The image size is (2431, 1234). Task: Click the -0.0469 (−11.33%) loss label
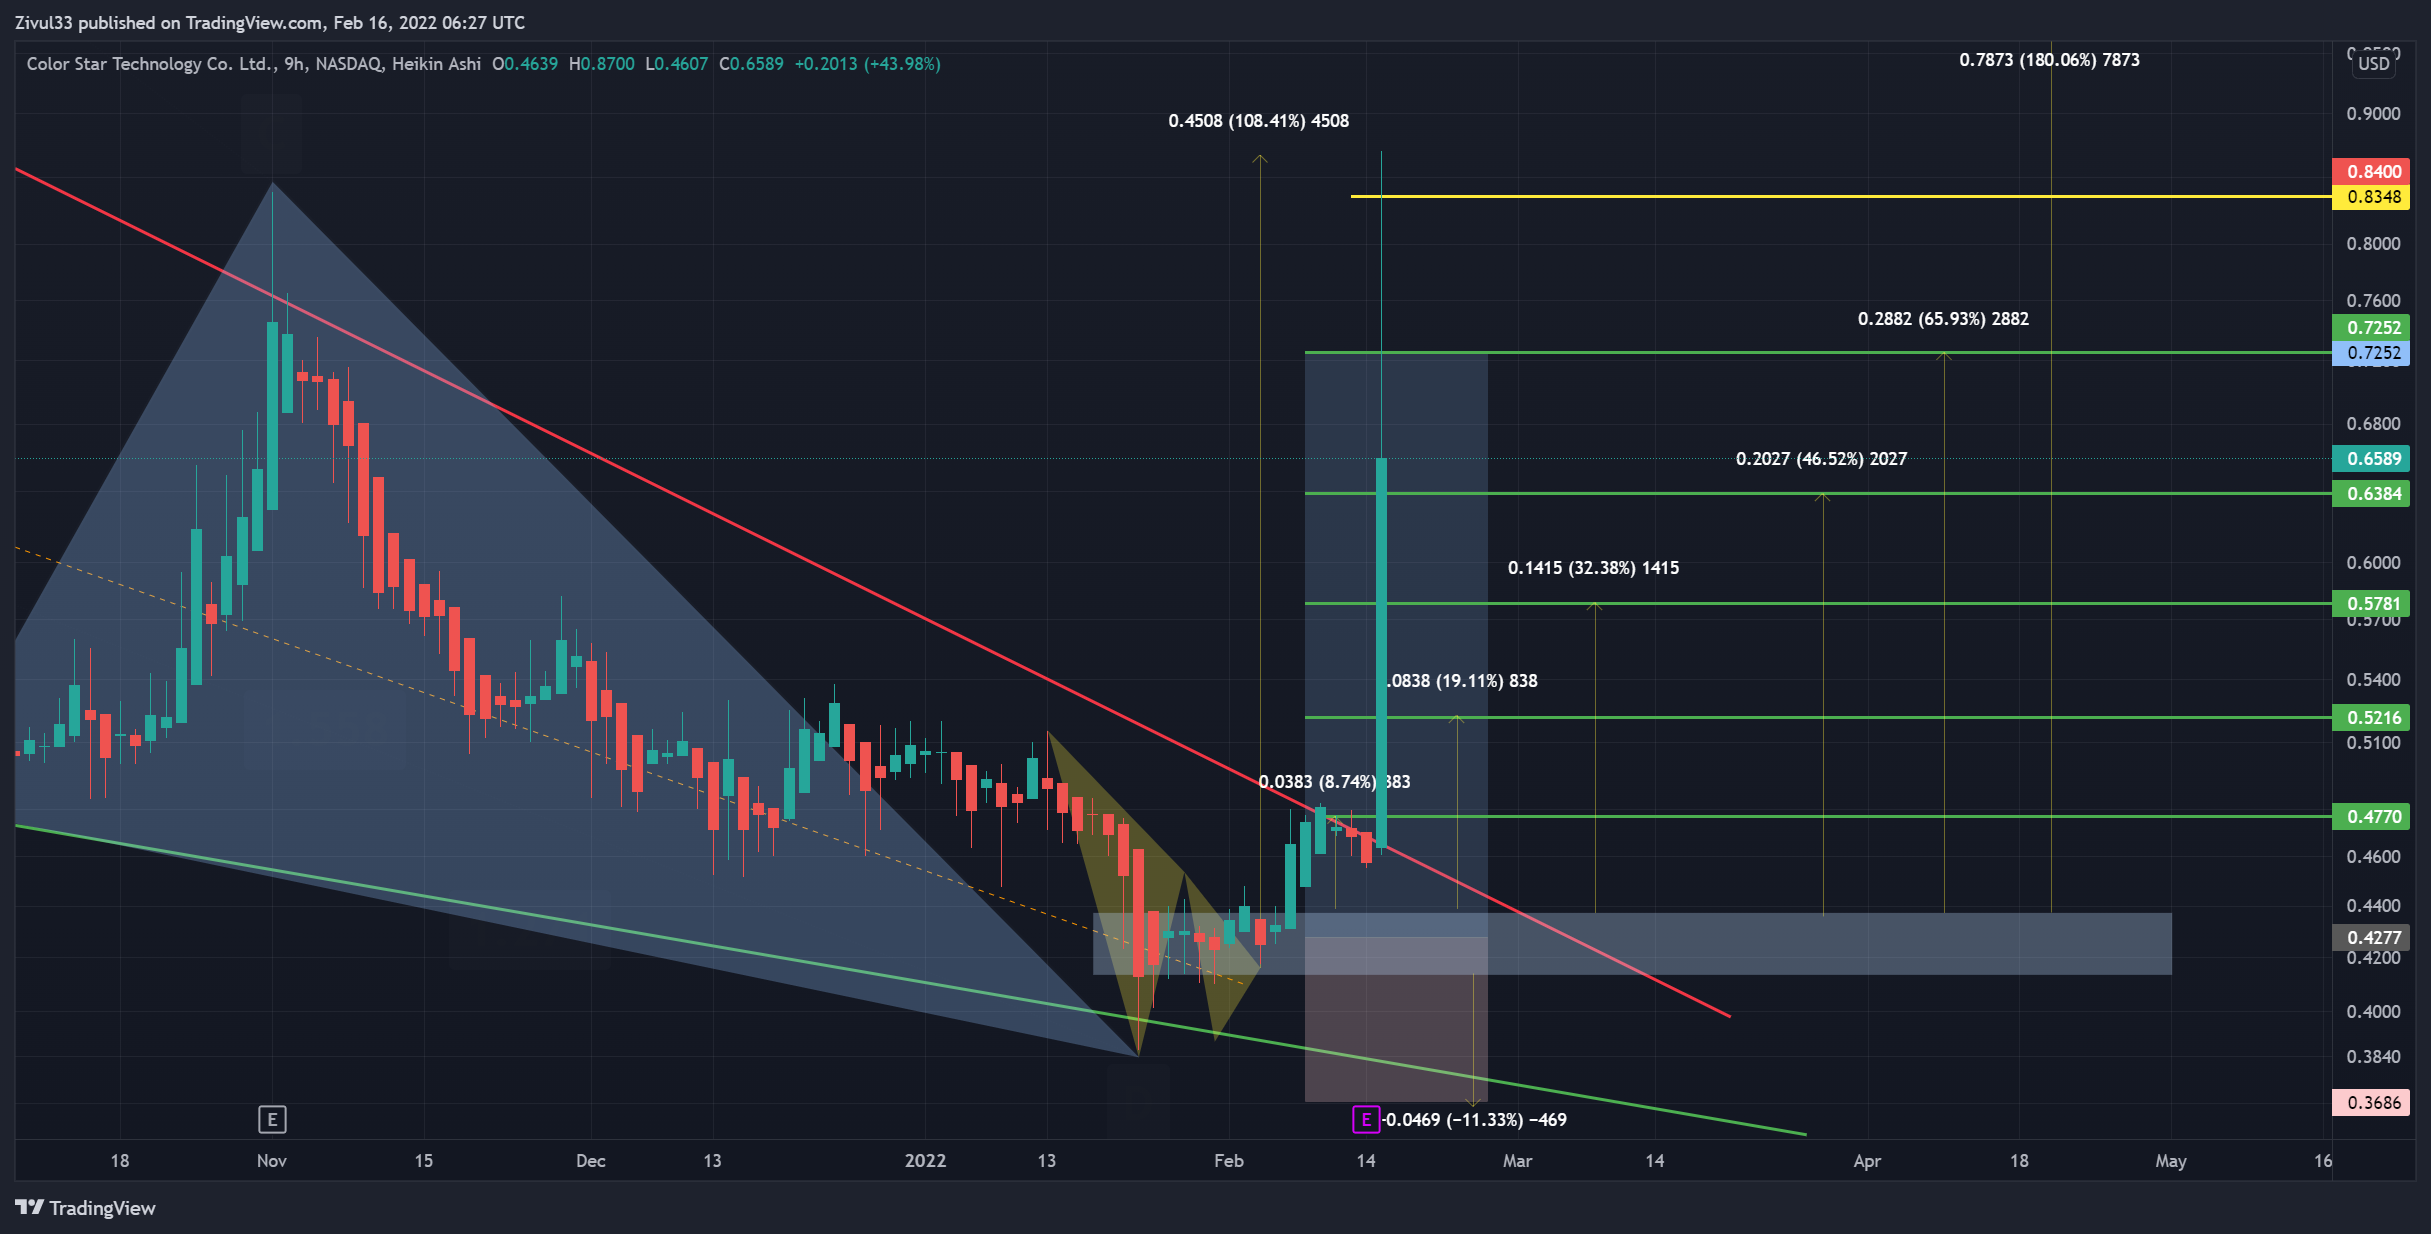click(1475, 1120)
